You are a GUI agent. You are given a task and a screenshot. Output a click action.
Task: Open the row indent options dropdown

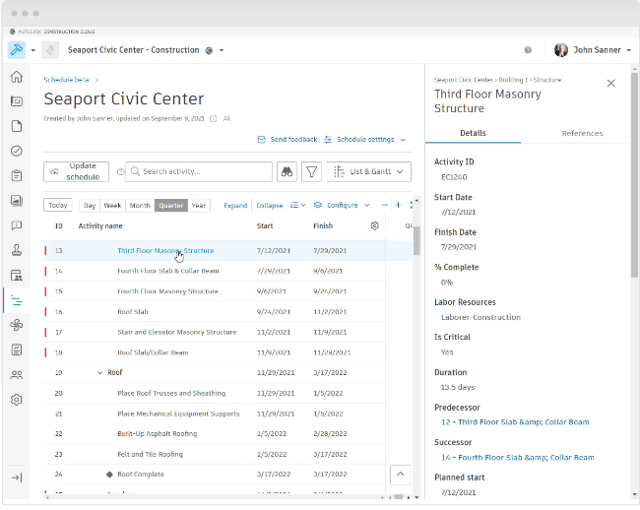[298, 205]
